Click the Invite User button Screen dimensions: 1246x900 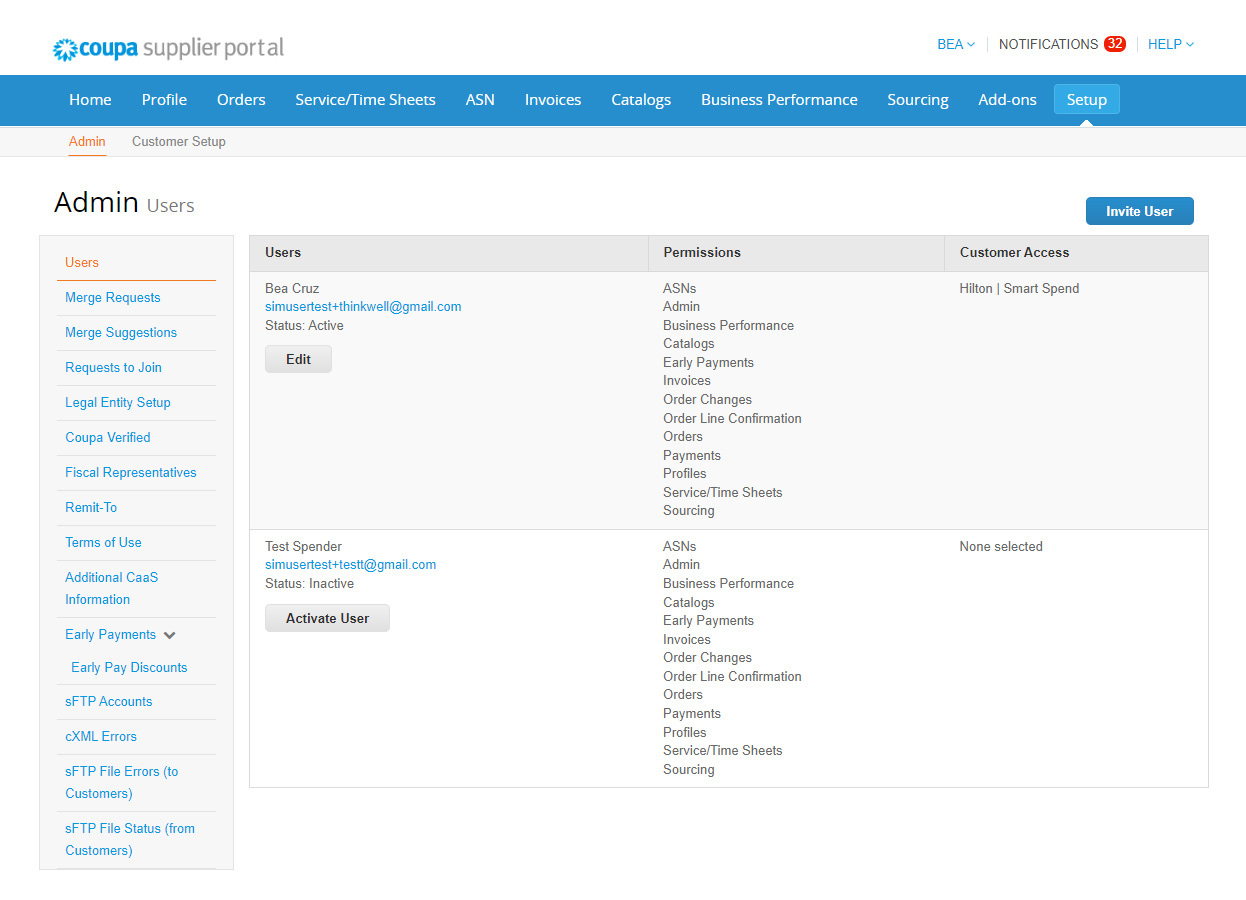(1139, 211)
